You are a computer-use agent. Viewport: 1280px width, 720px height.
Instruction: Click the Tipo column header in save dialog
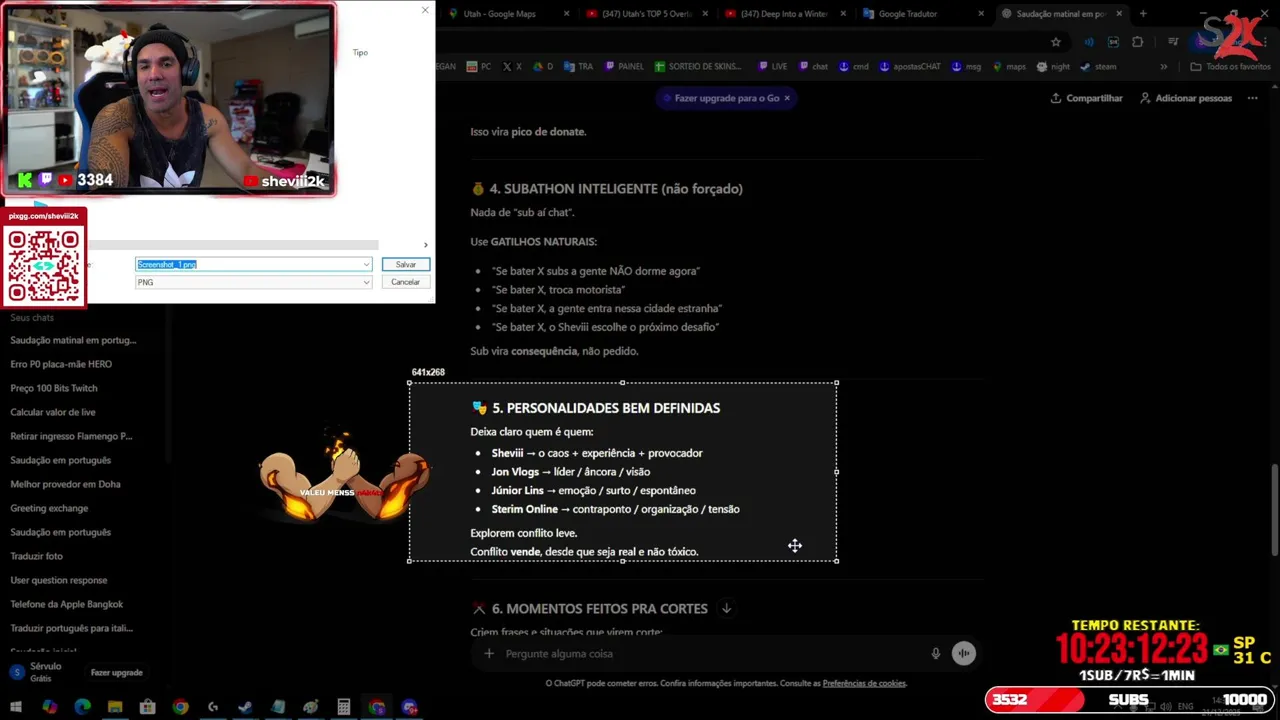click(360, 52)
